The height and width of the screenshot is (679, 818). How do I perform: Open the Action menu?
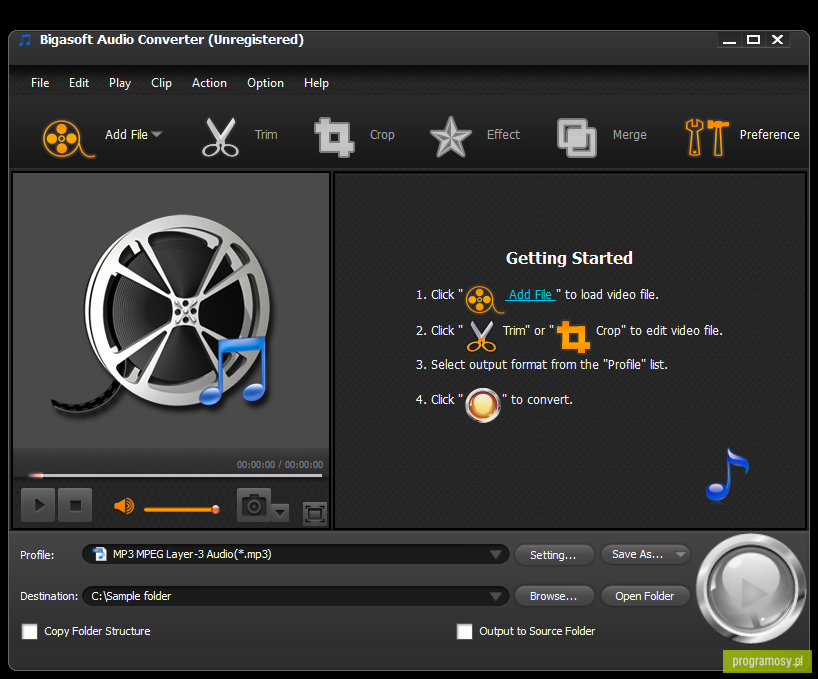pyautogui.click(x=209, y=83)
